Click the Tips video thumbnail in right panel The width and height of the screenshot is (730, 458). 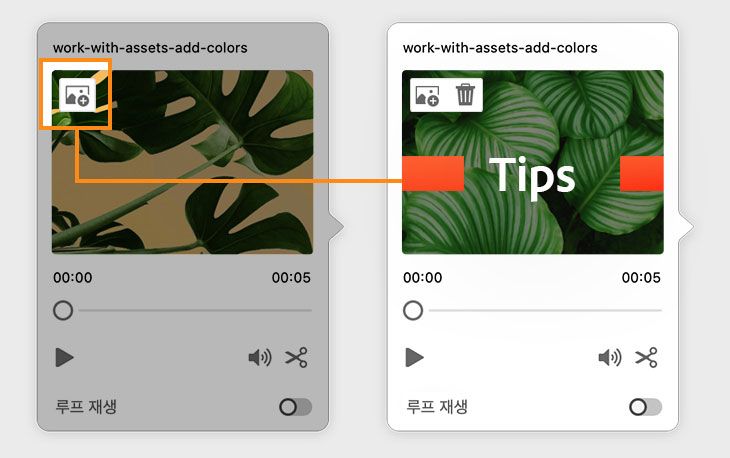point(533,162)
